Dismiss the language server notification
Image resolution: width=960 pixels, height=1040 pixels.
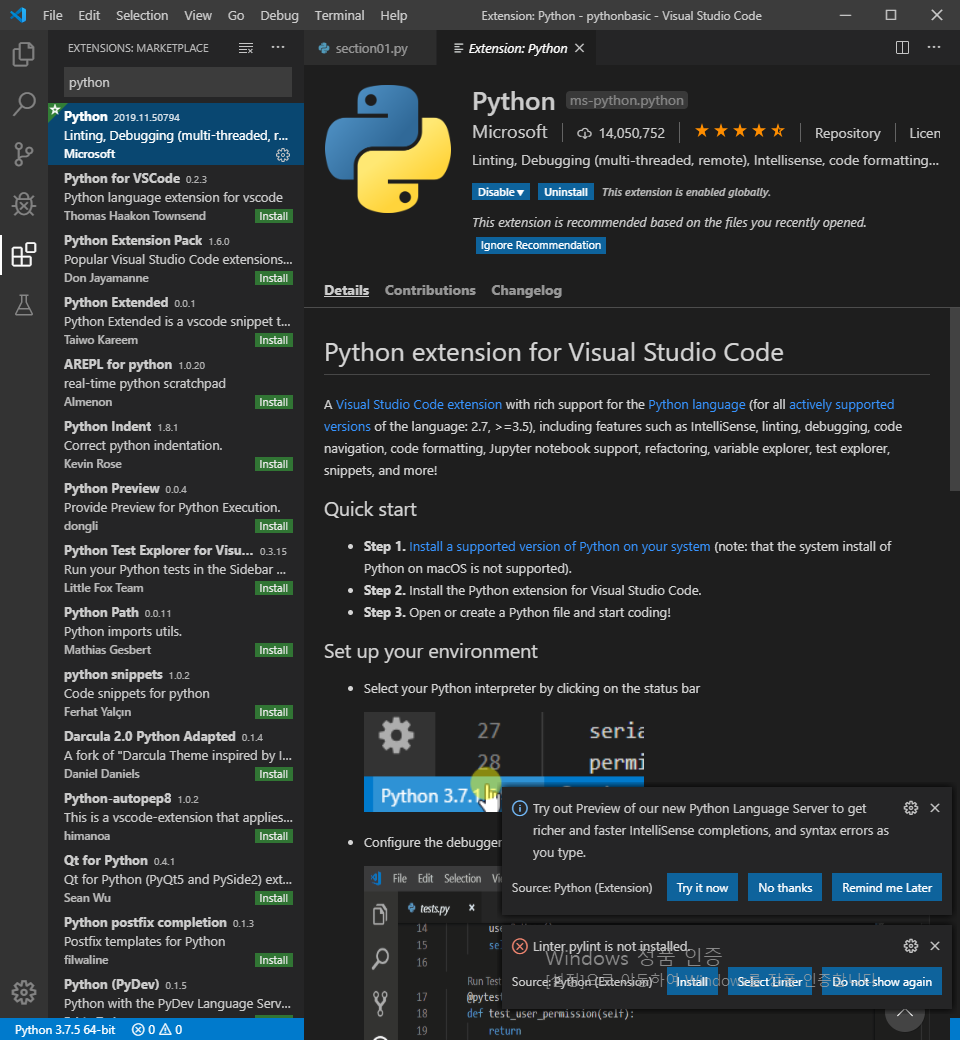click(x=935, y=807)
